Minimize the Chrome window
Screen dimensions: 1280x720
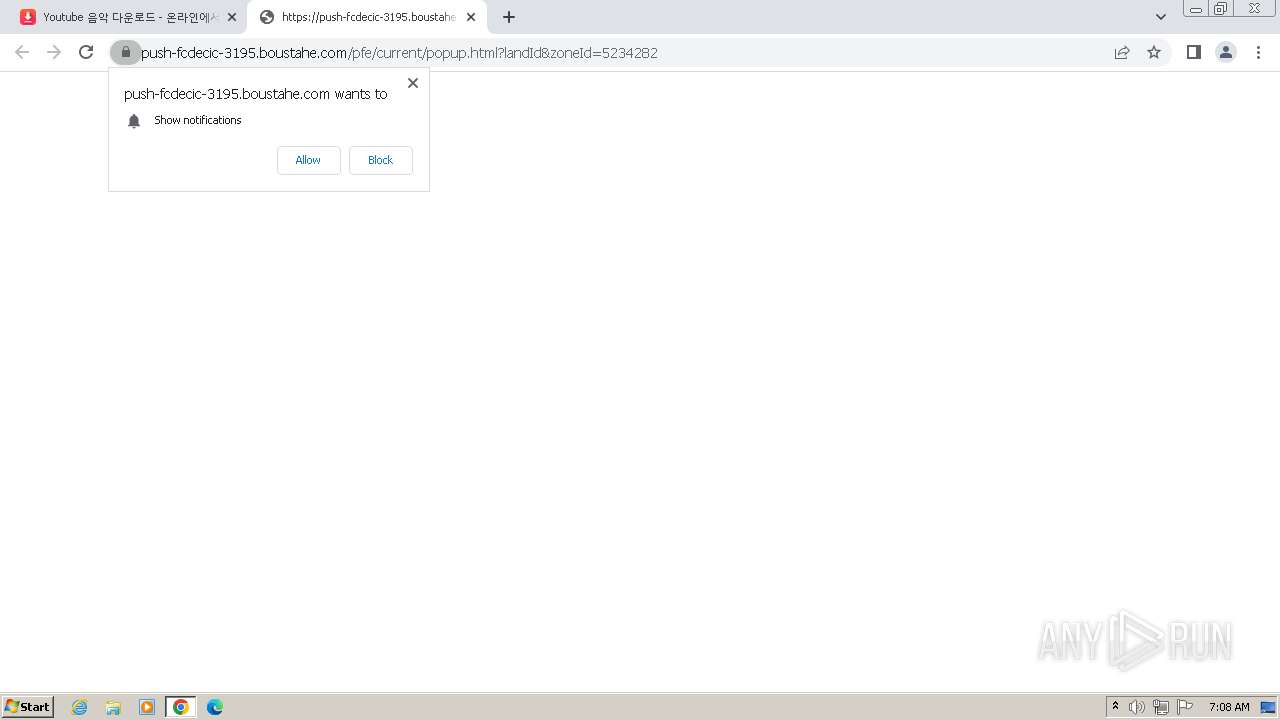tap(1196, 8)
